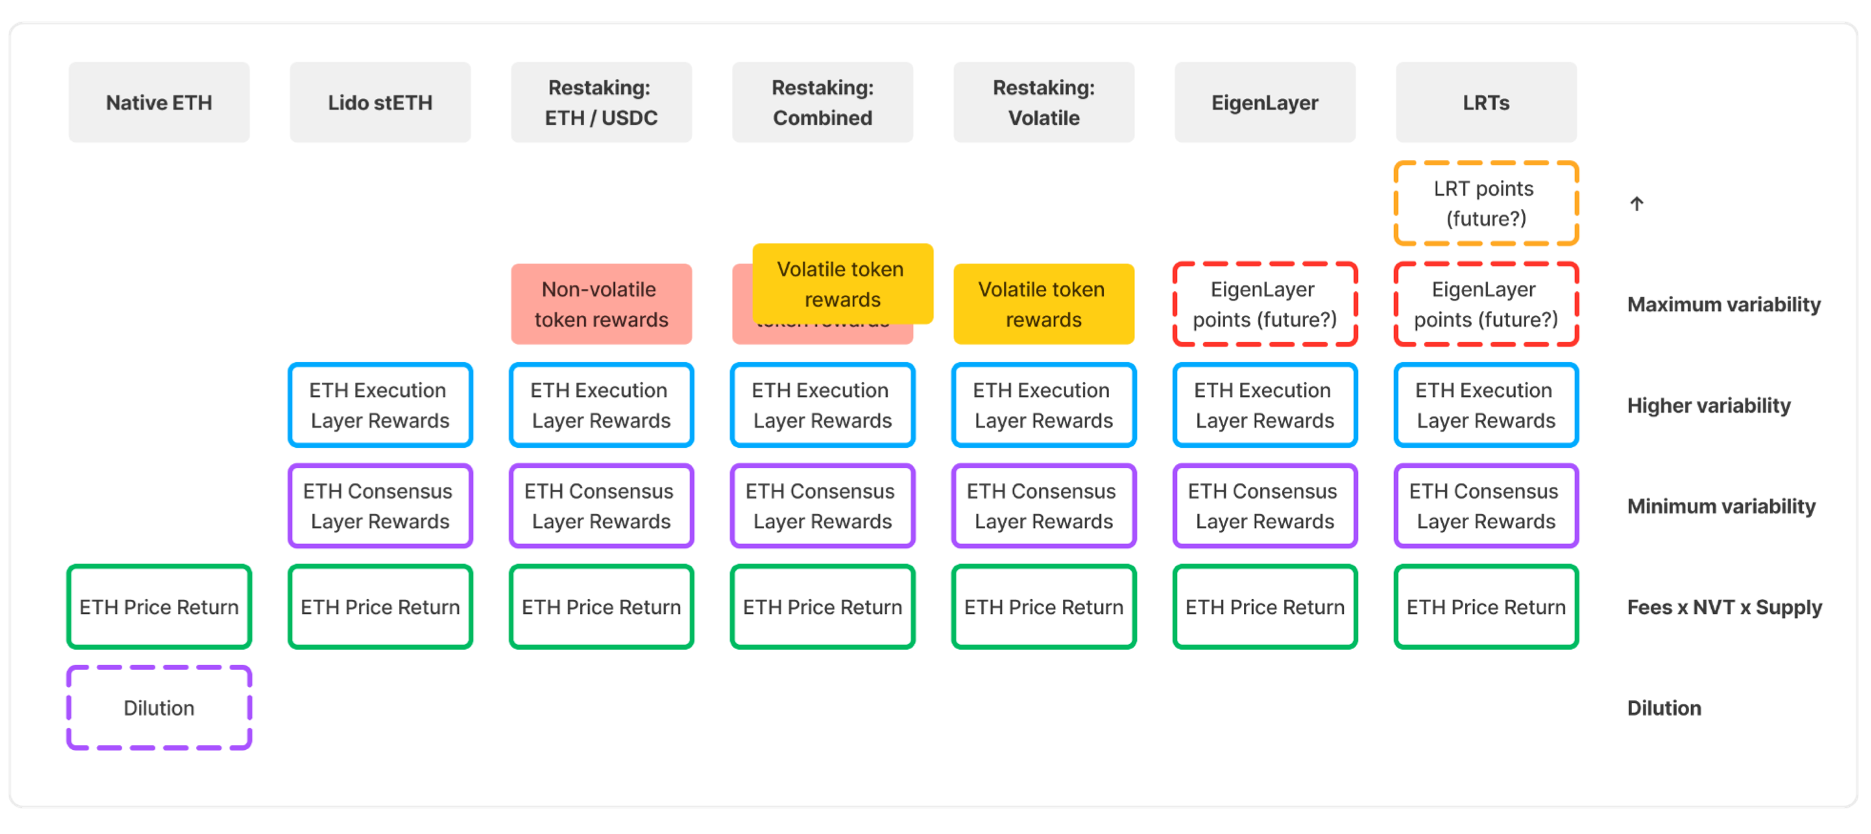Click the EigenLayer column header
Screen dimensions: 1871x834
tap(1265, 102)
